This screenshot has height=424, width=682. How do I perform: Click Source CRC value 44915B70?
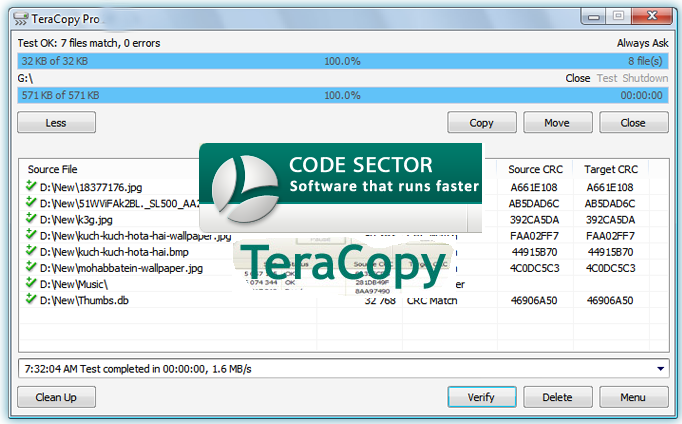535,252
